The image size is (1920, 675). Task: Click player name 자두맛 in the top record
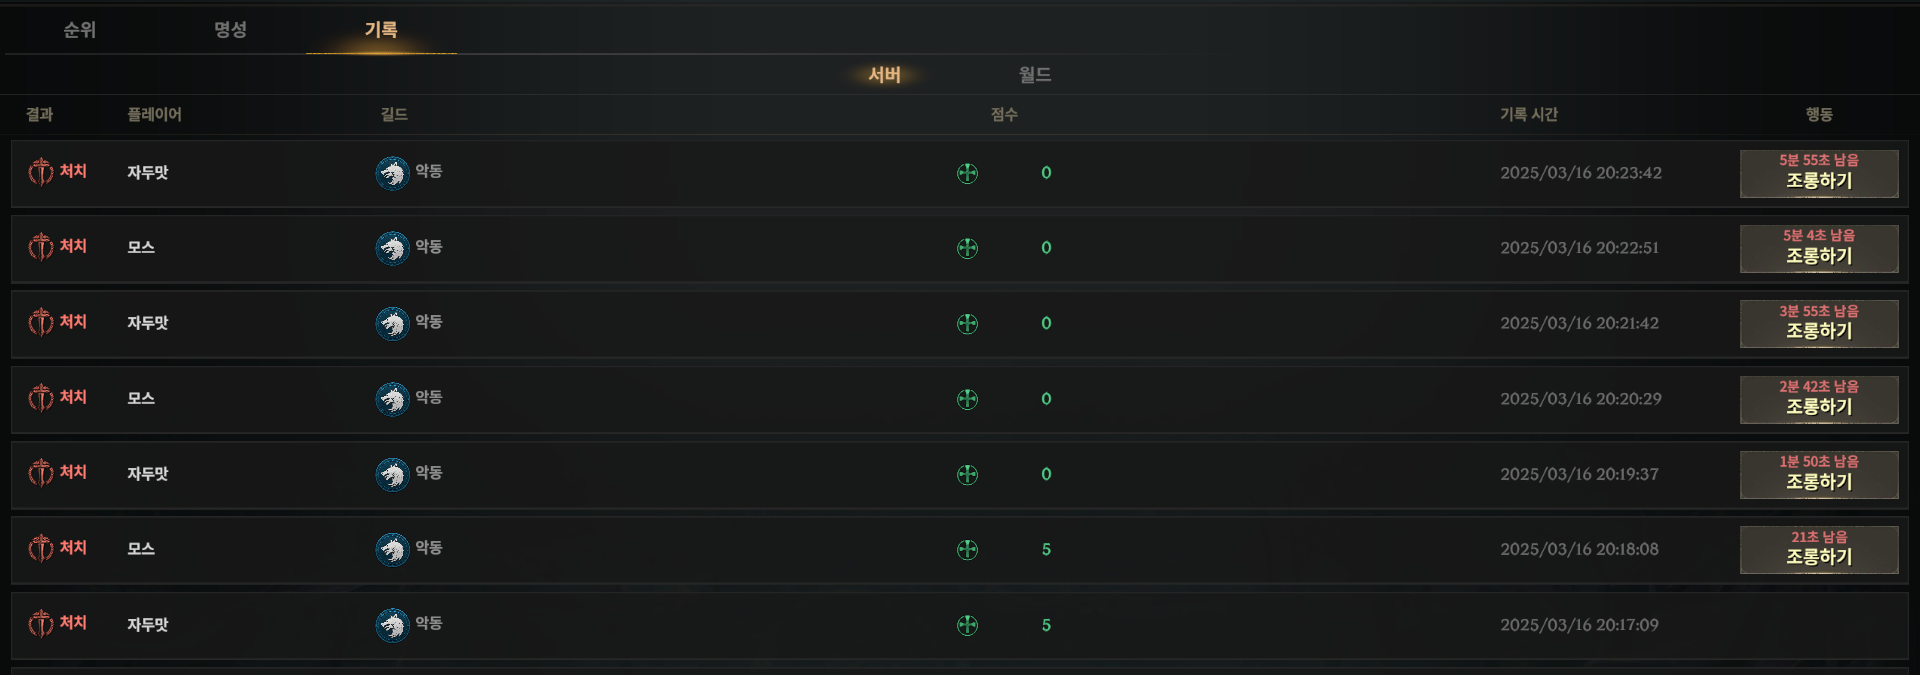148,173
